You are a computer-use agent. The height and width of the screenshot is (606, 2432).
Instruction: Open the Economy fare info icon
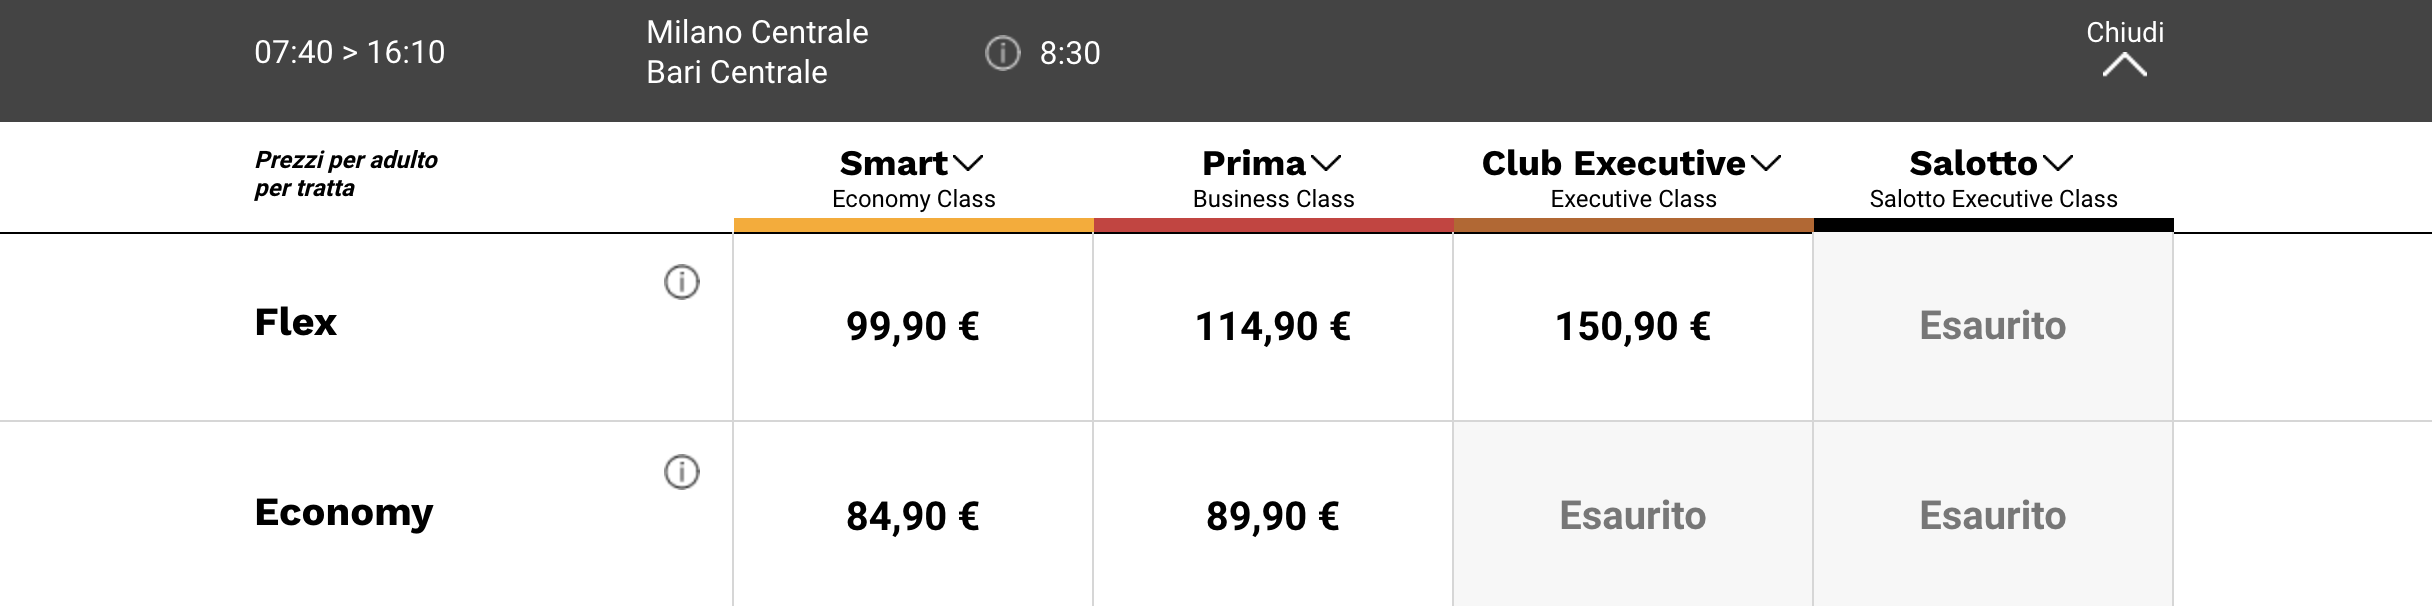coord(682,472)
